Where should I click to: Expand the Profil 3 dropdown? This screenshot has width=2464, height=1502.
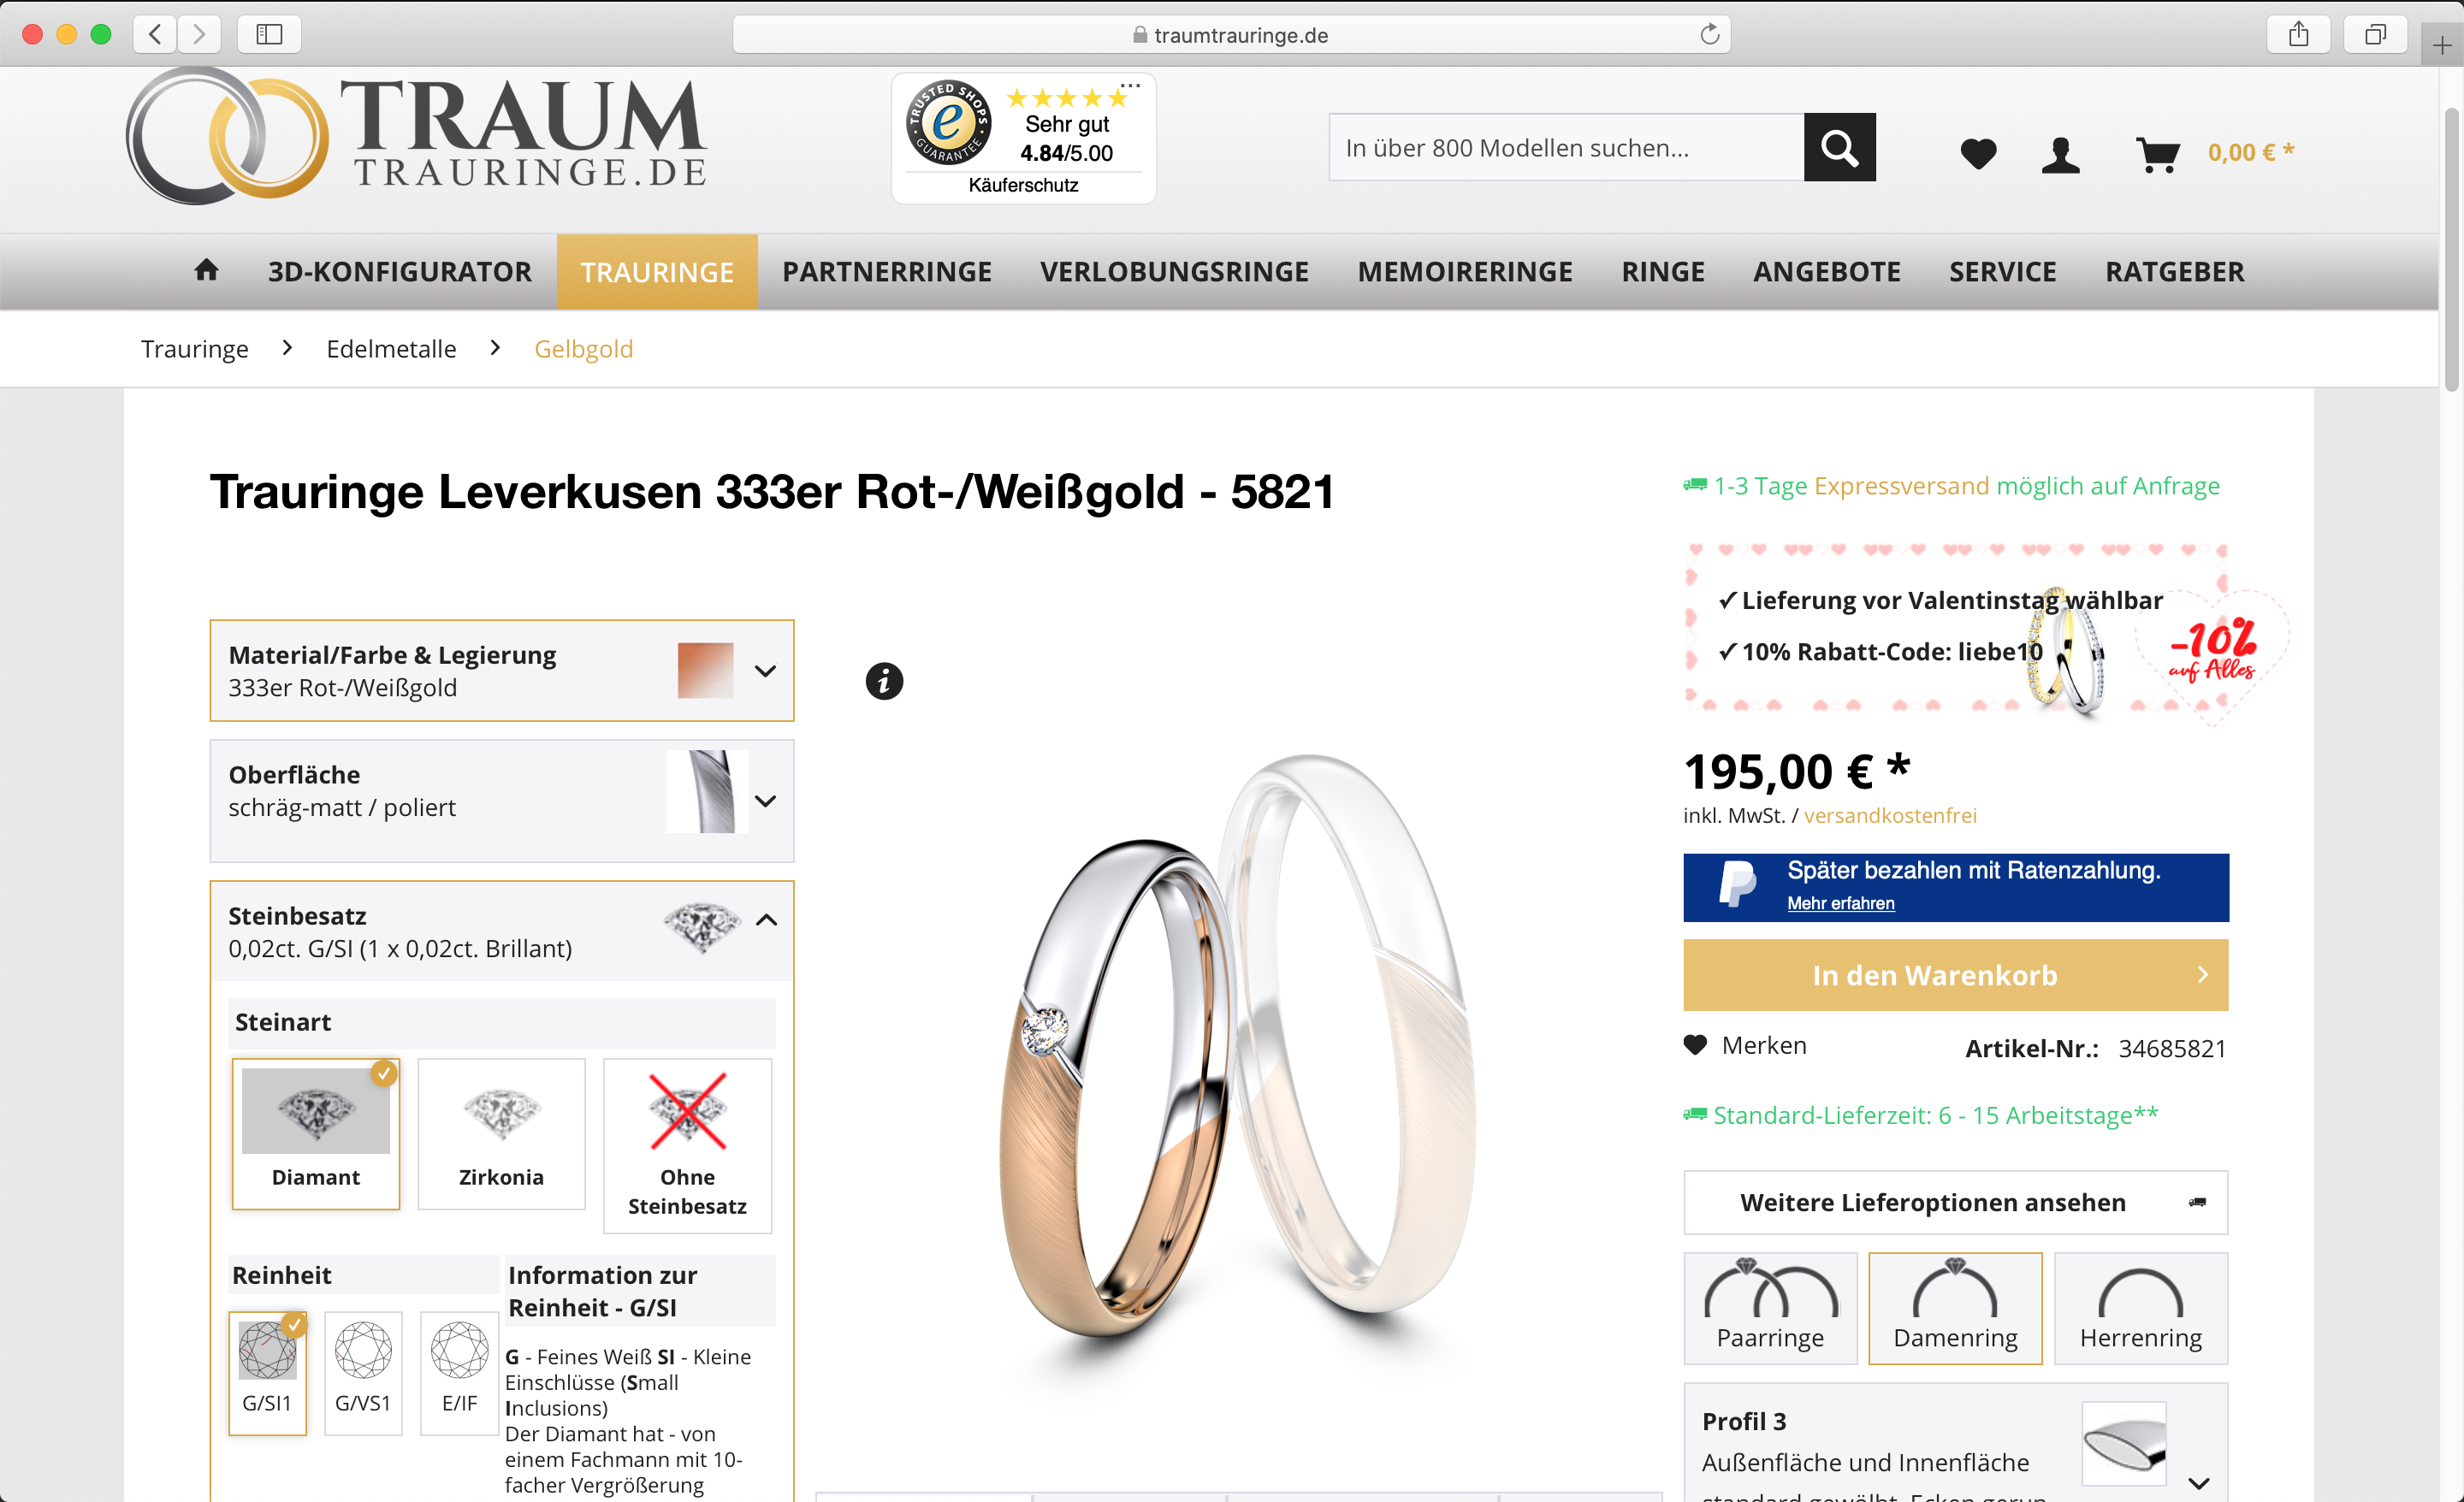click(2198, 1482)
